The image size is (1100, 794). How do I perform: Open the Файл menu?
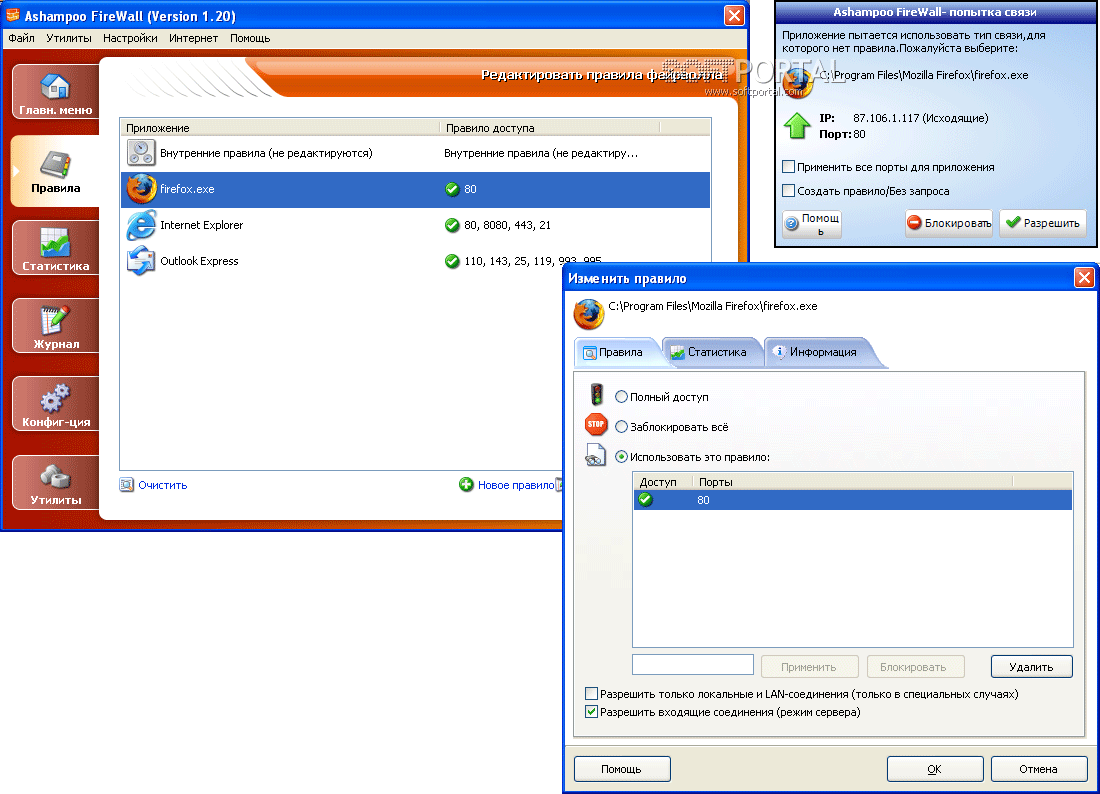click(x=21, y=38)
